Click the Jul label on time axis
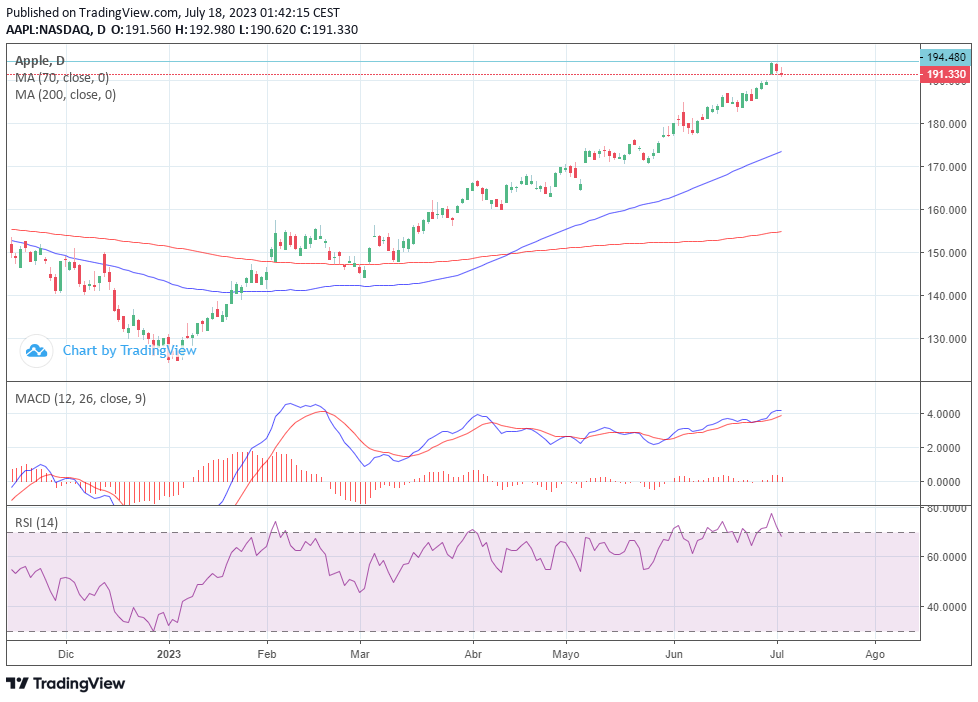 point(777,654)
